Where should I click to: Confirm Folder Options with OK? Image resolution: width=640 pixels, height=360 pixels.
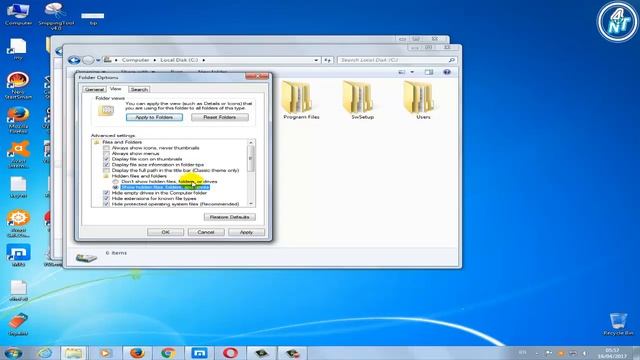[165, 232]
